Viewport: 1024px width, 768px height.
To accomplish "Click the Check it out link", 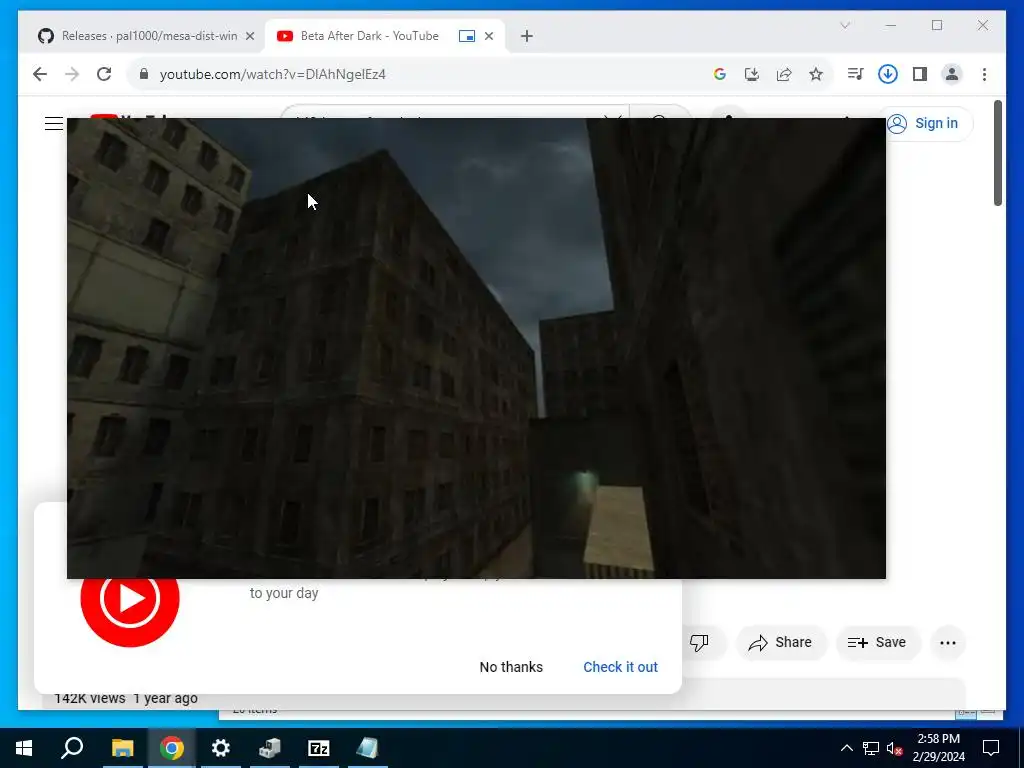I will pos(620,667).
